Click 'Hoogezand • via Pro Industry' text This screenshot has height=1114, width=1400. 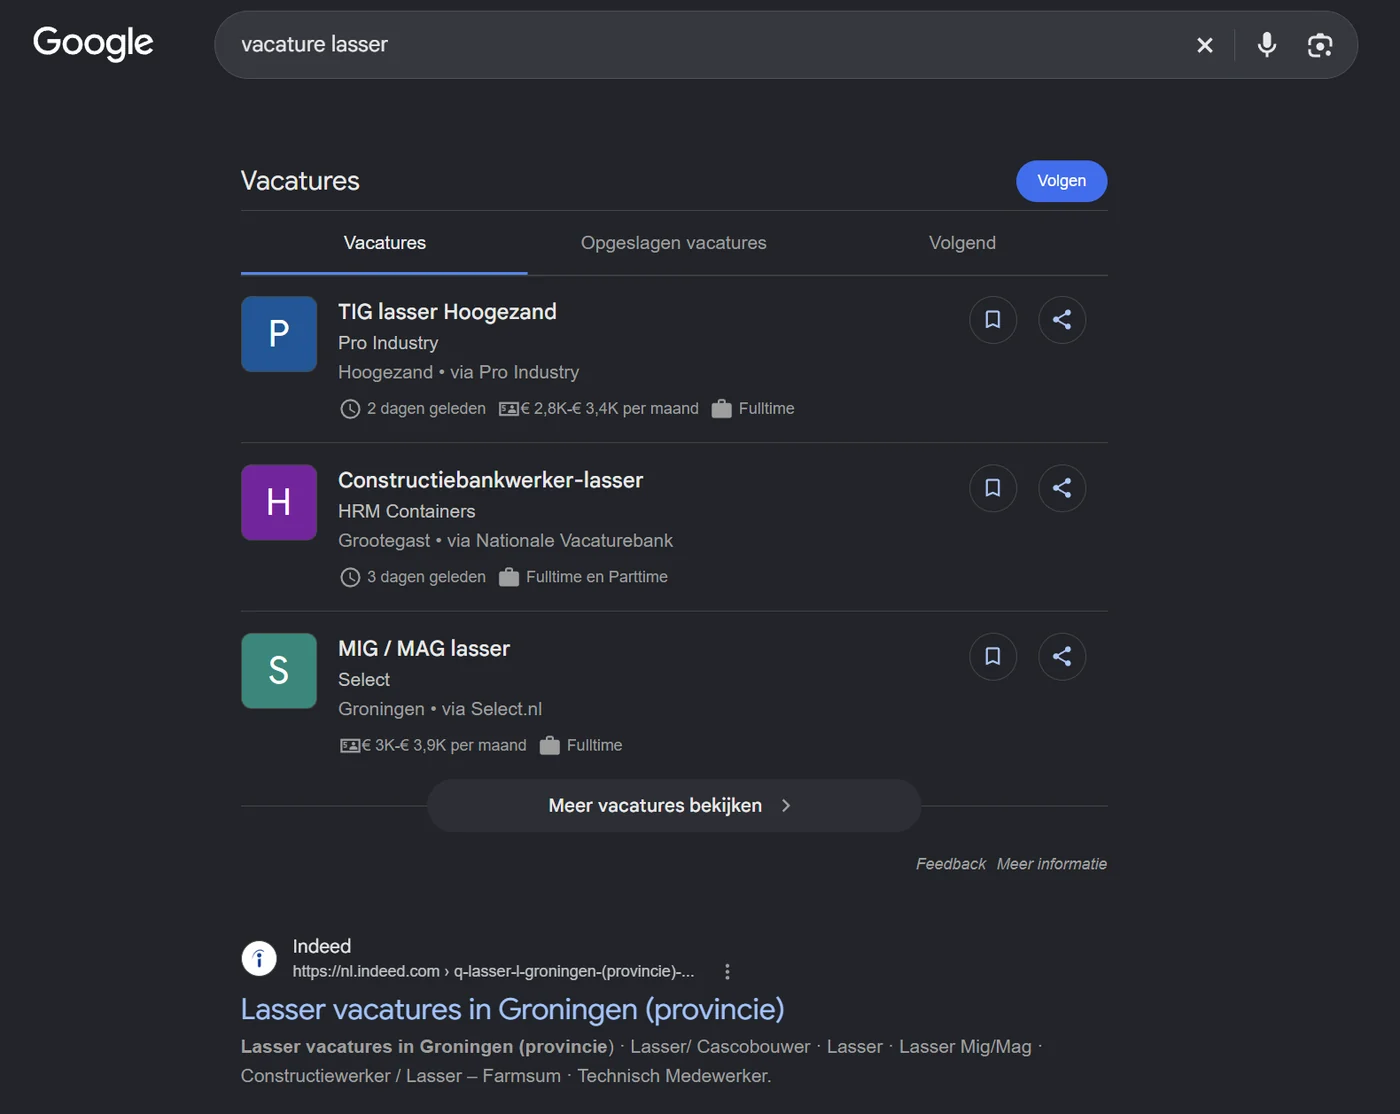coord(458,372)
